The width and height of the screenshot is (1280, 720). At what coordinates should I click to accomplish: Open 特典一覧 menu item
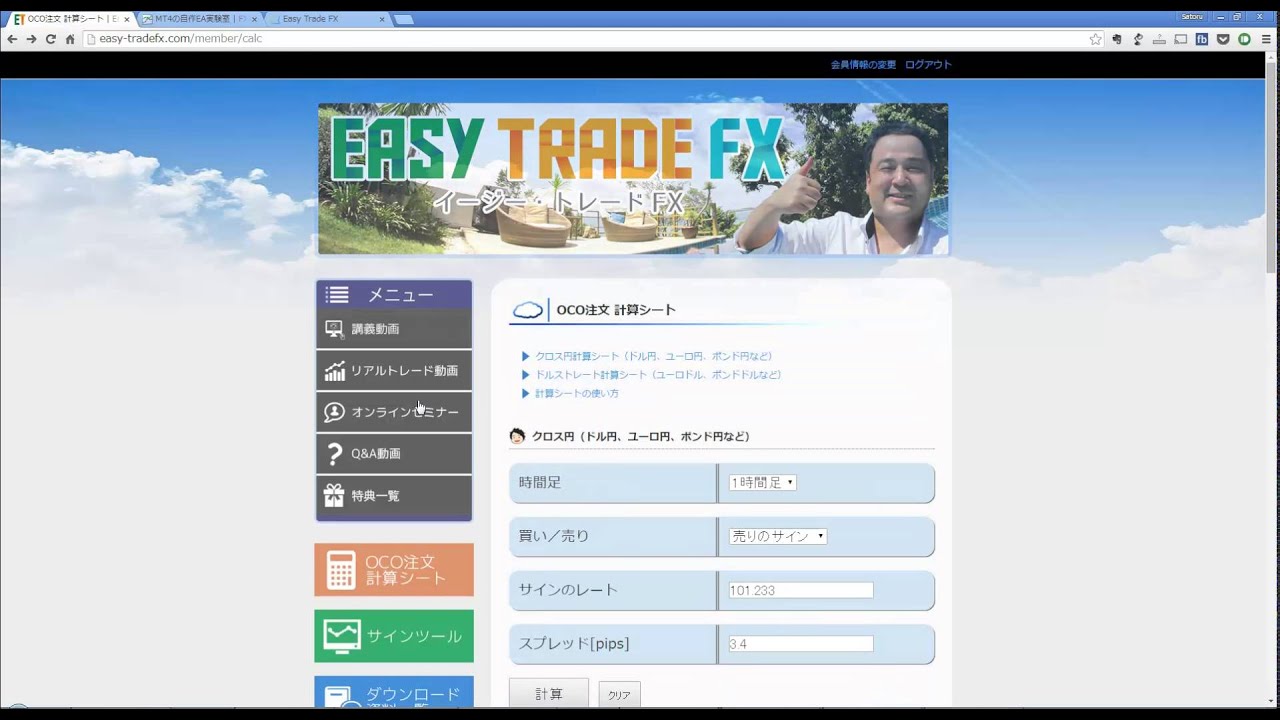coord(394,496)
